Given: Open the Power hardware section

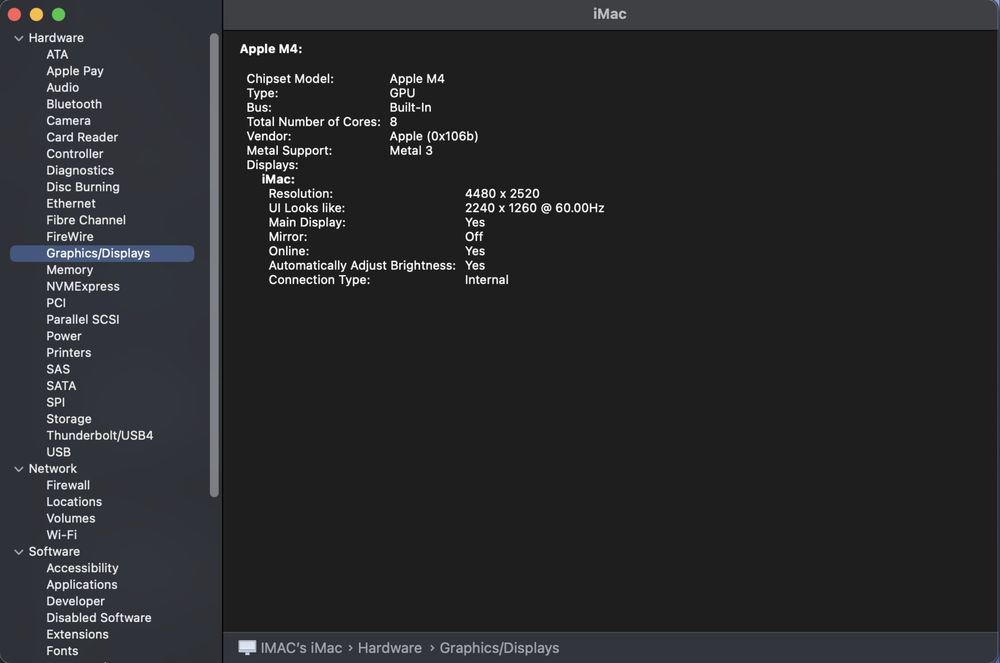Looking at the screenshot, I should tap(64, 337).
